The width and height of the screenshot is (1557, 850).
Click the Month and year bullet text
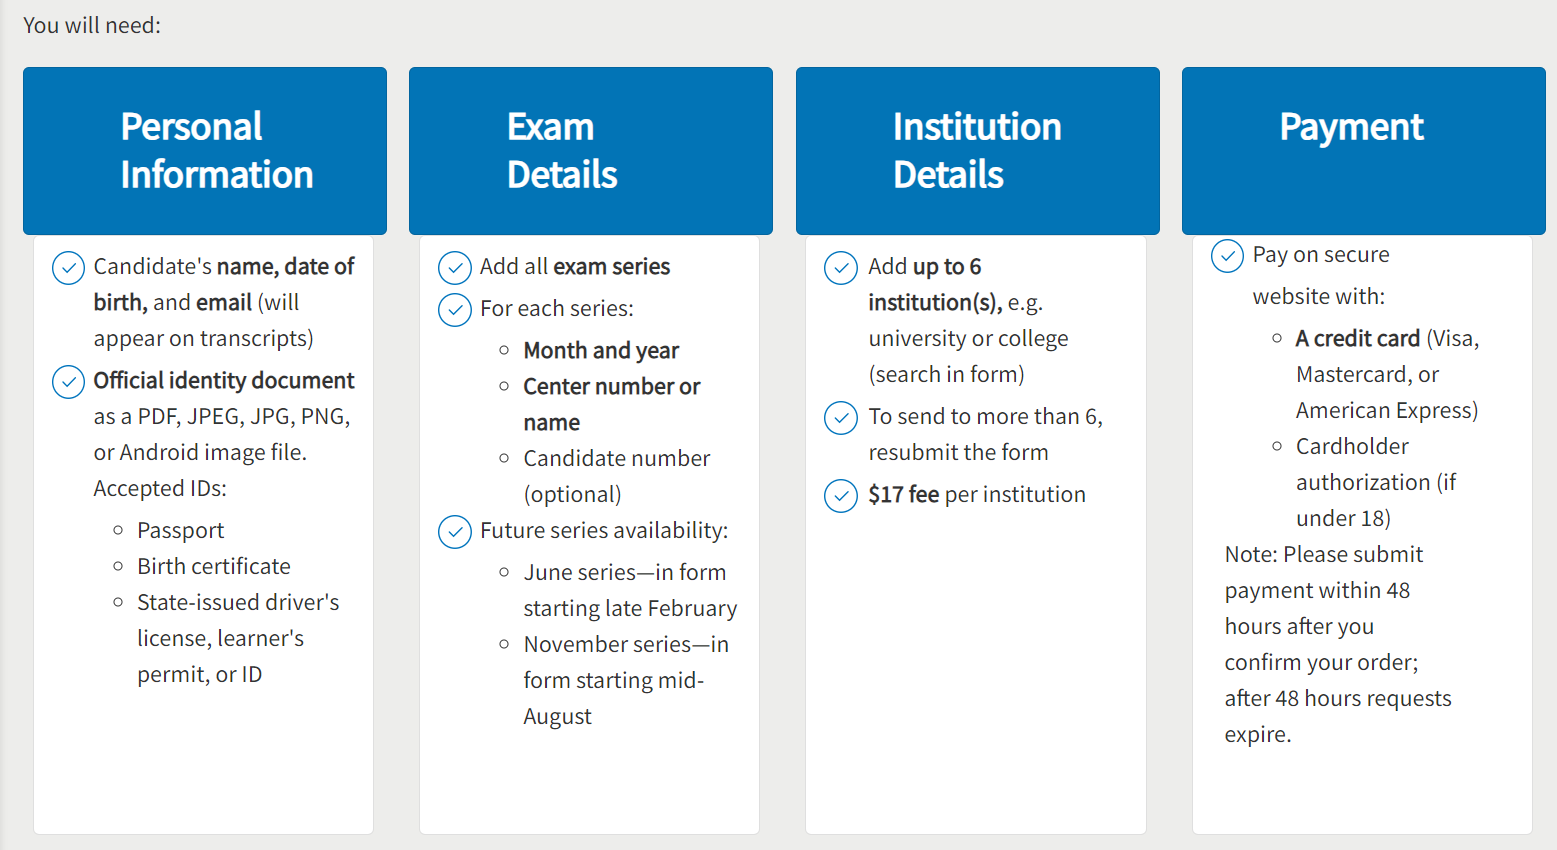pyautogui.click(x=601, y=350)
